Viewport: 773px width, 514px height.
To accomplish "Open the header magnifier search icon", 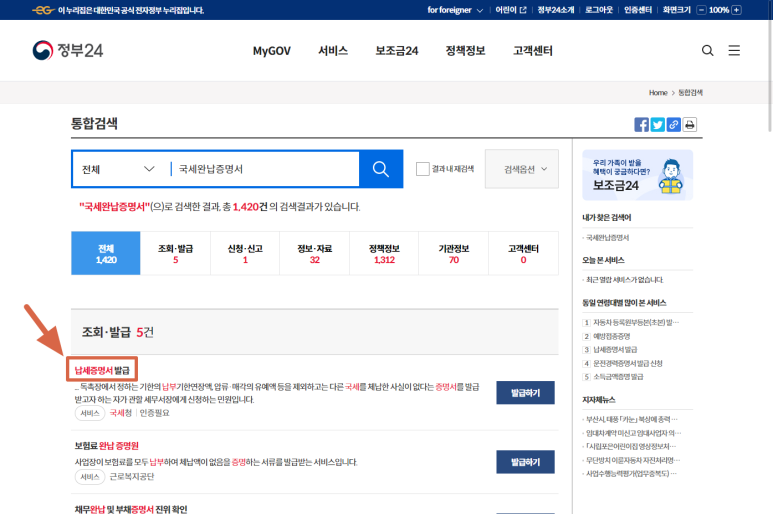I will click(x=707, y=50).
